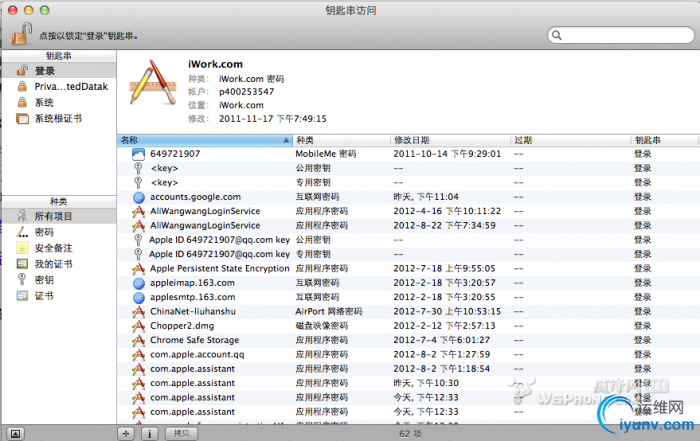Filter by 密码 category
The height and width of the screenshot is (441, 700).
tap(59, 232)
